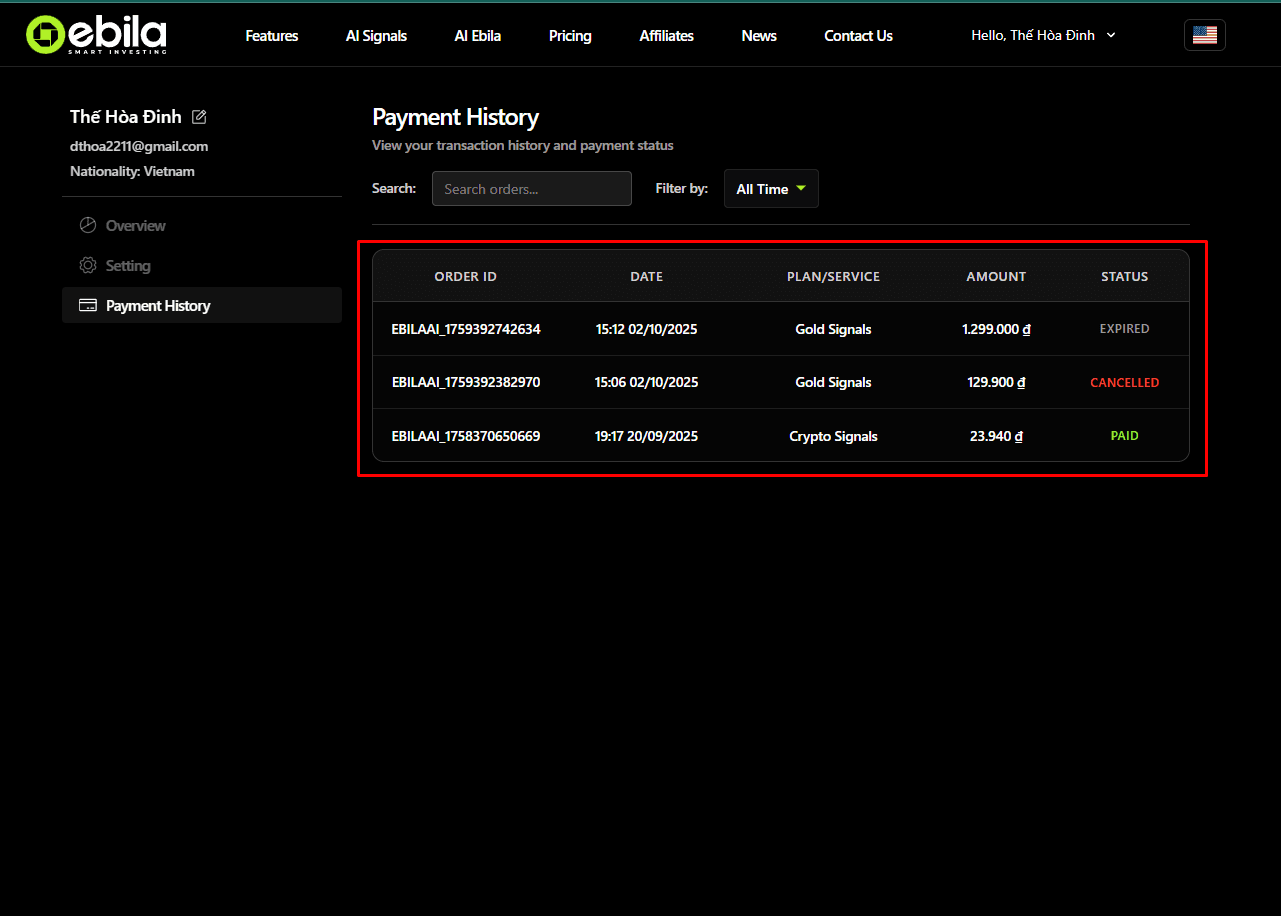Screen dimensions: 1281x916
Task: Click the Search orders input field
Action: (x=531, y=188)
